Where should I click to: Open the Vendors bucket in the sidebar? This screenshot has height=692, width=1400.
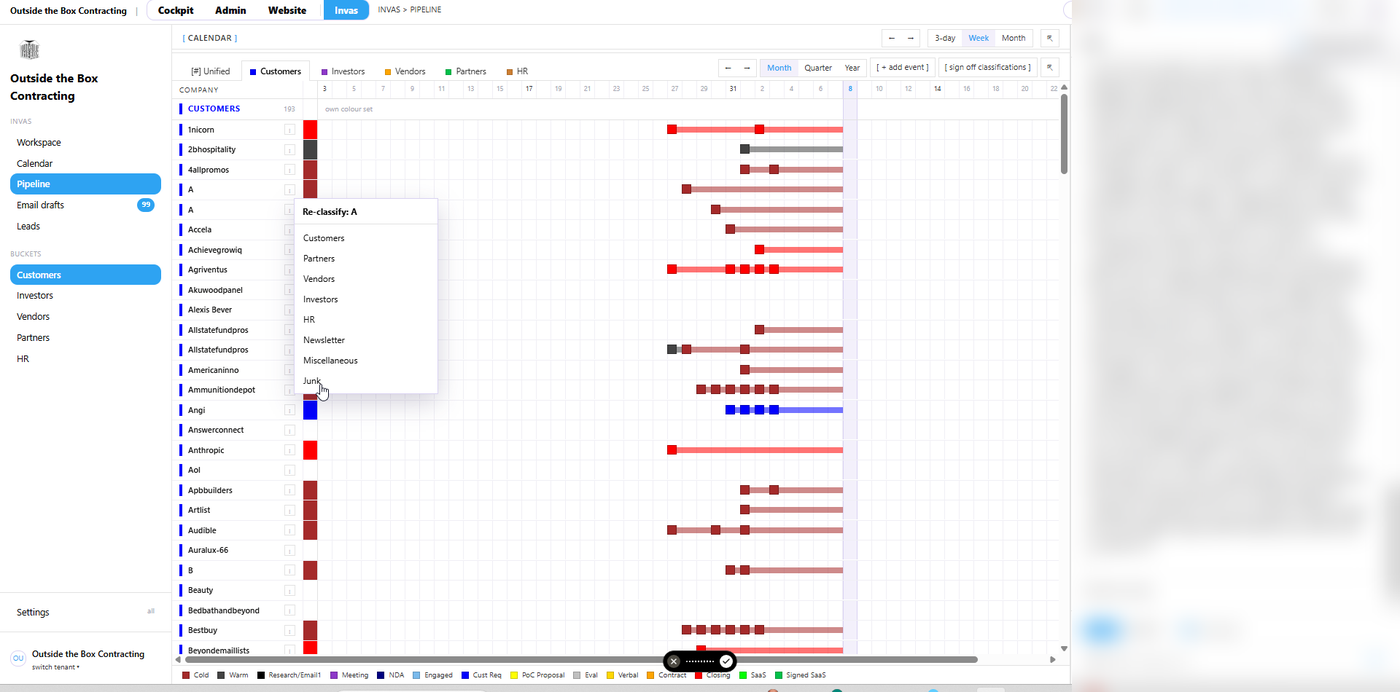pos(85,317)
